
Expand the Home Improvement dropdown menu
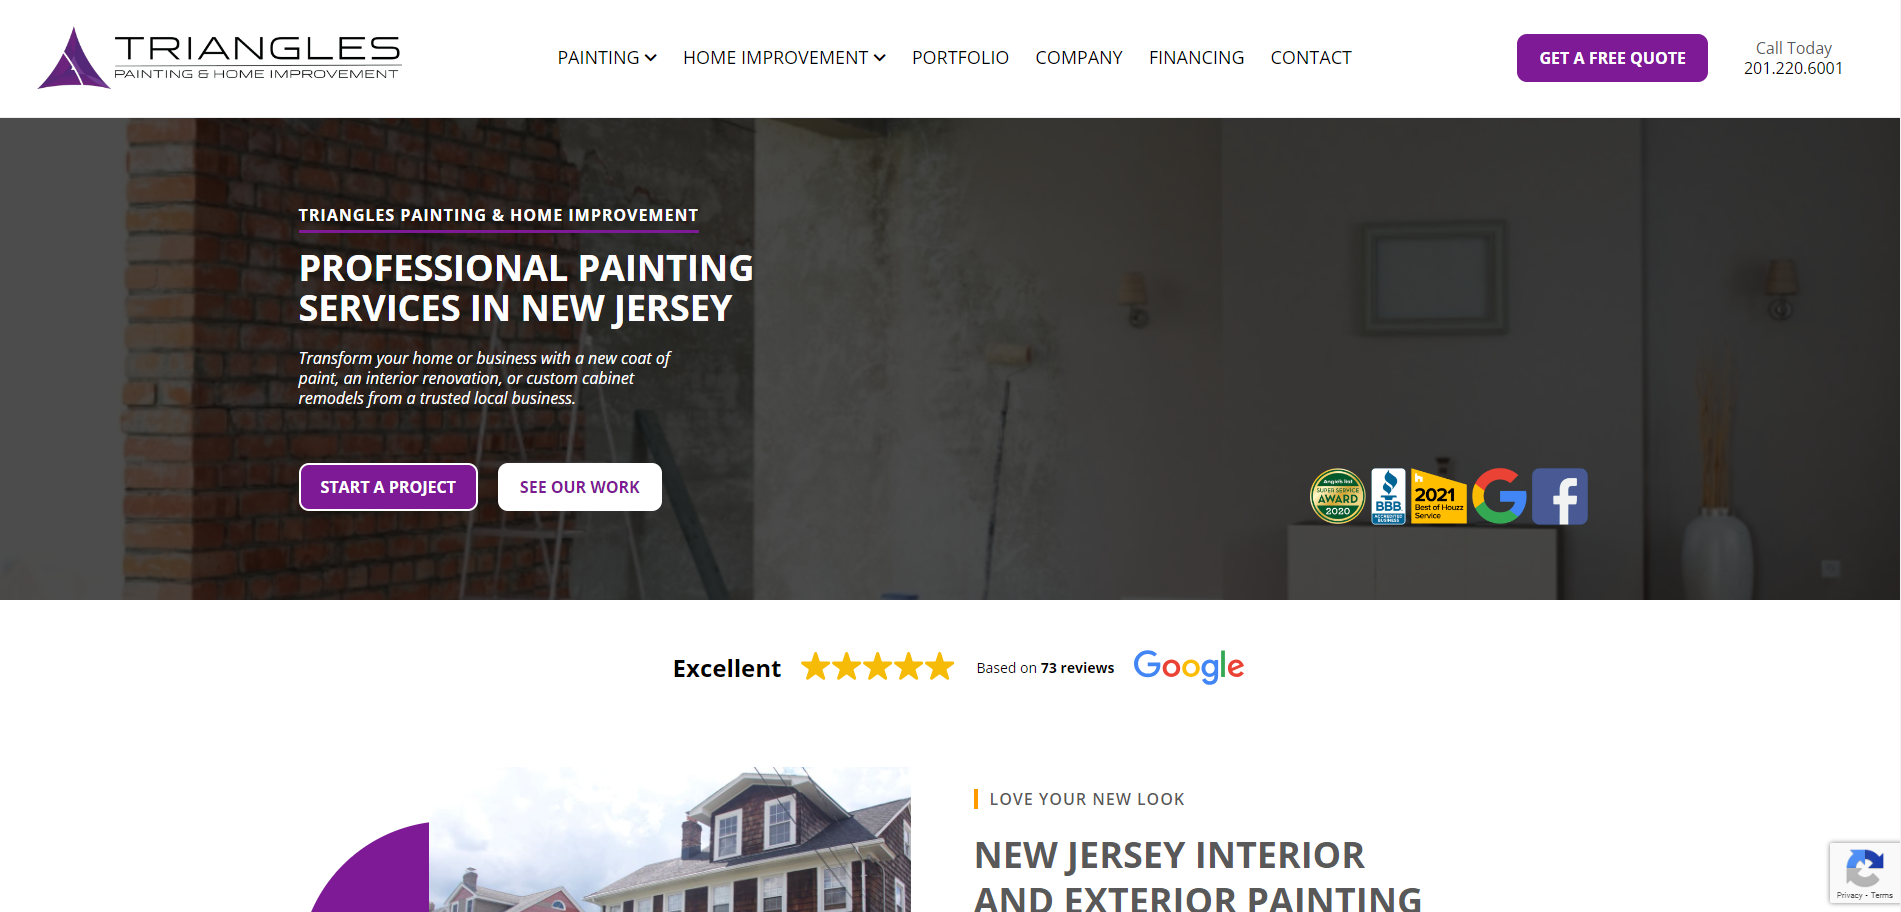point(784,58)
